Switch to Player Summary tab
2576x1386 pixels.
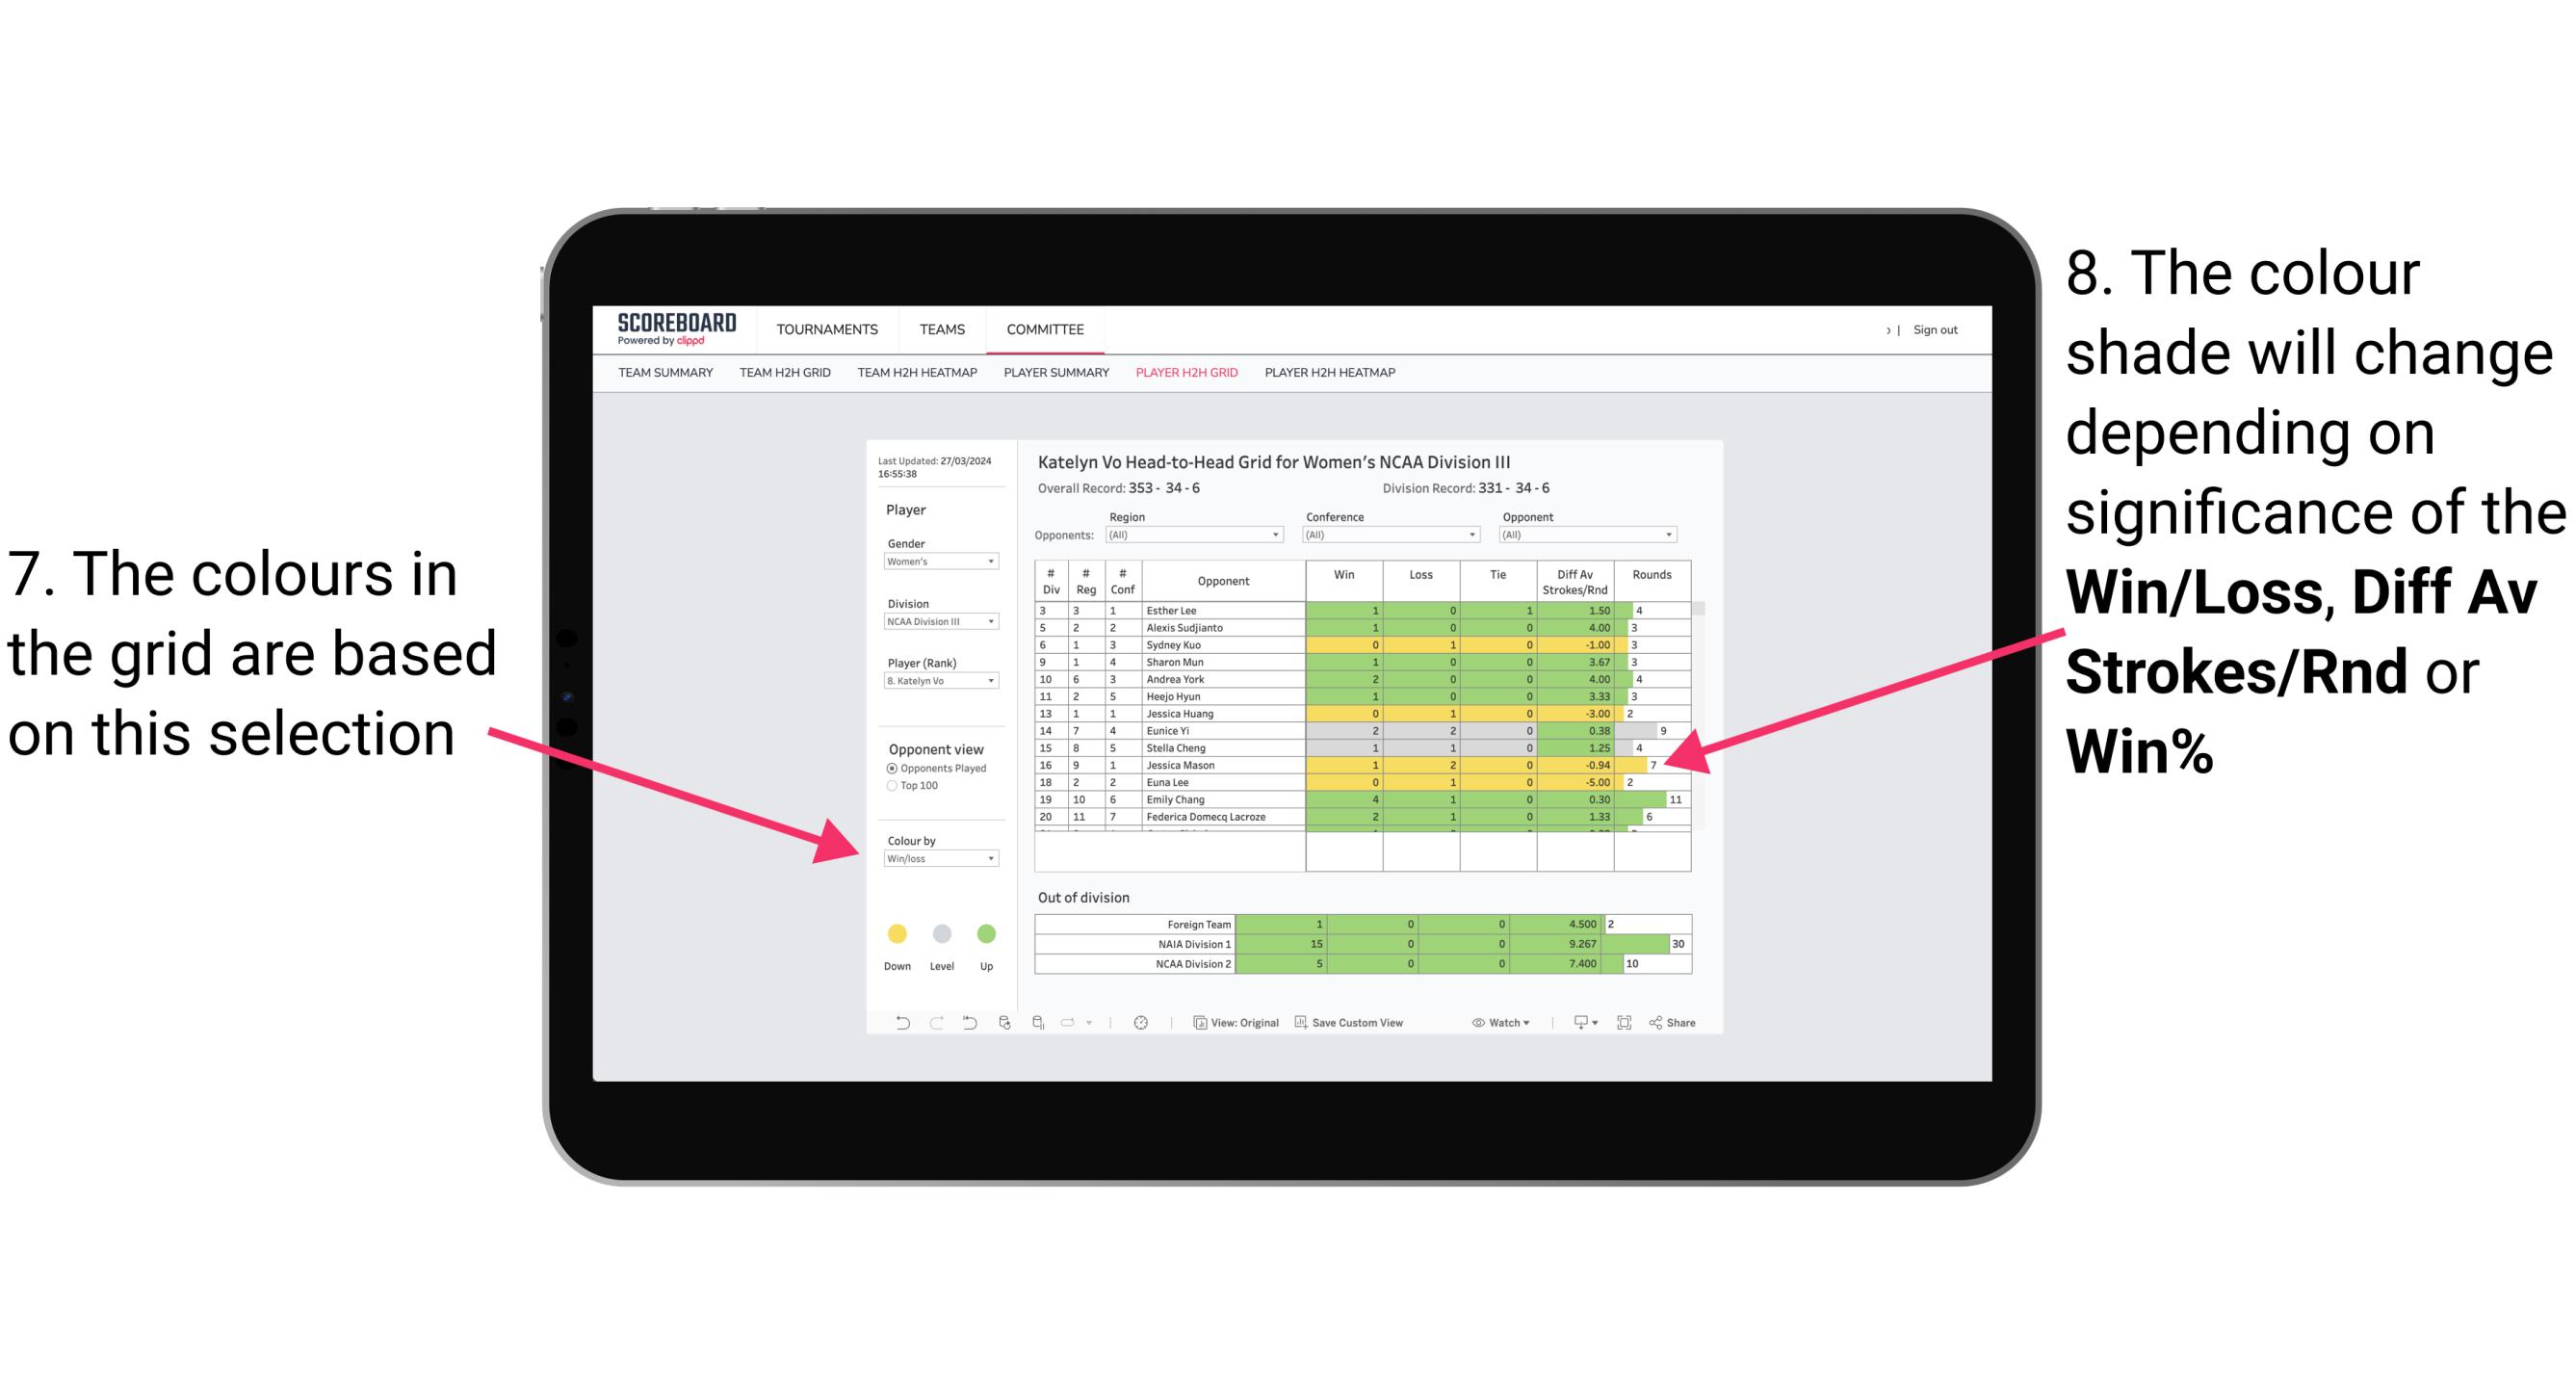[1053, 380]
